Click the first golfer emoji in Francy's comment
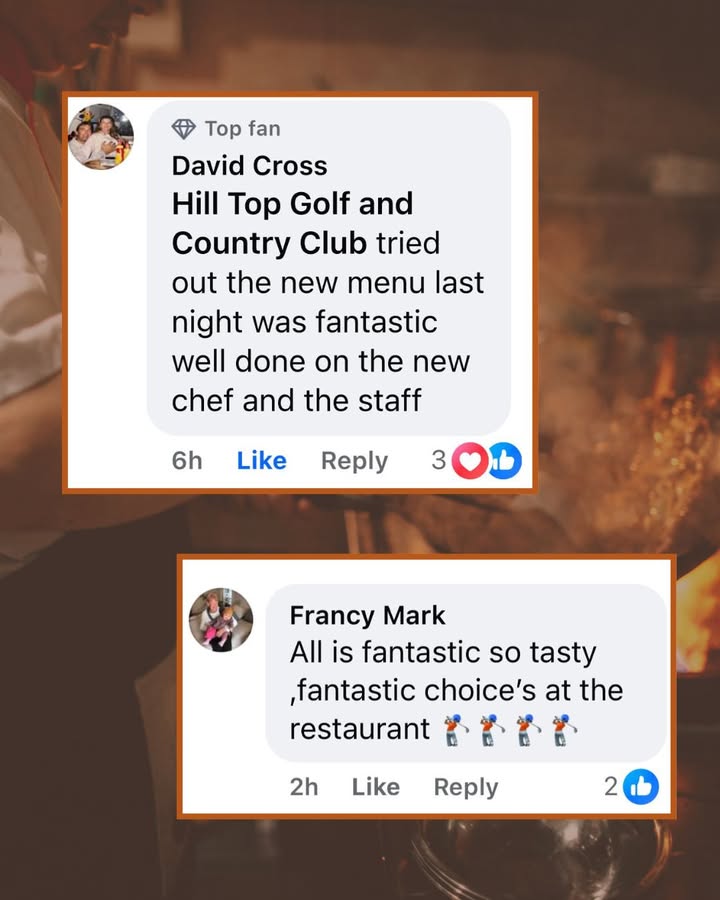The image size is (720, 900). (x=456, y=730)
